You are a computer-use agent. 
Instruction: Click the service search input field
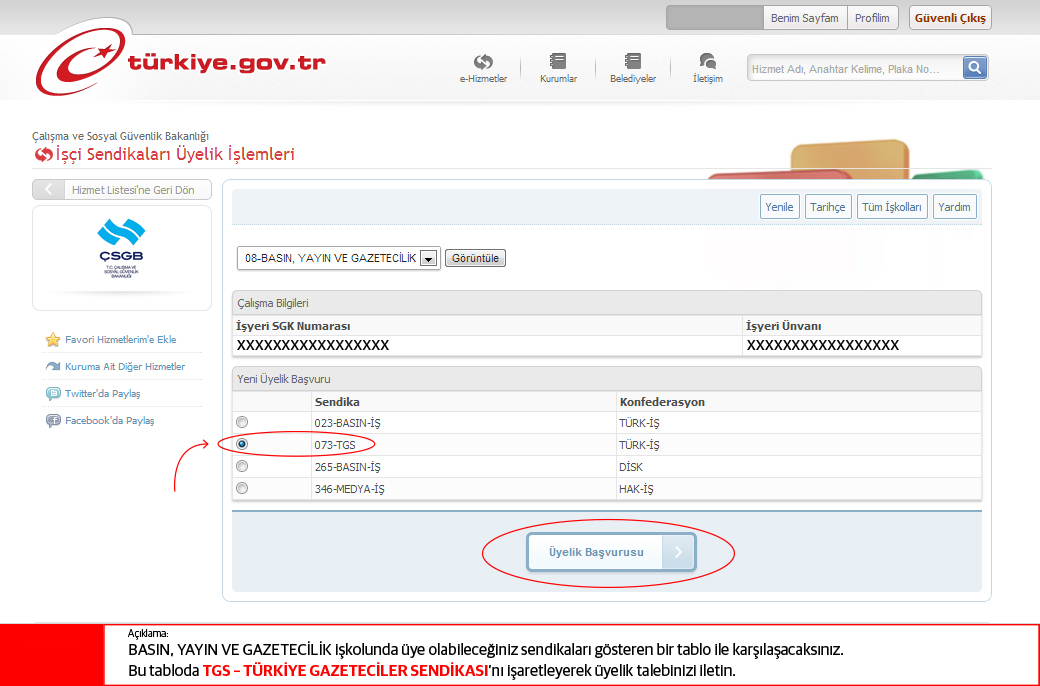[x=855, y=67]
